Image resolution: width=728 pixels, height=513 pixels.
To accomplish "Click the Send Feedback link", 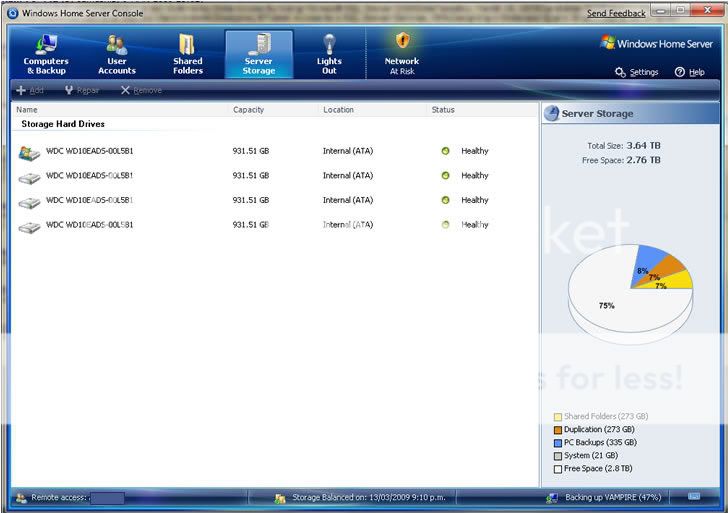I will click(x=616, y=13).
